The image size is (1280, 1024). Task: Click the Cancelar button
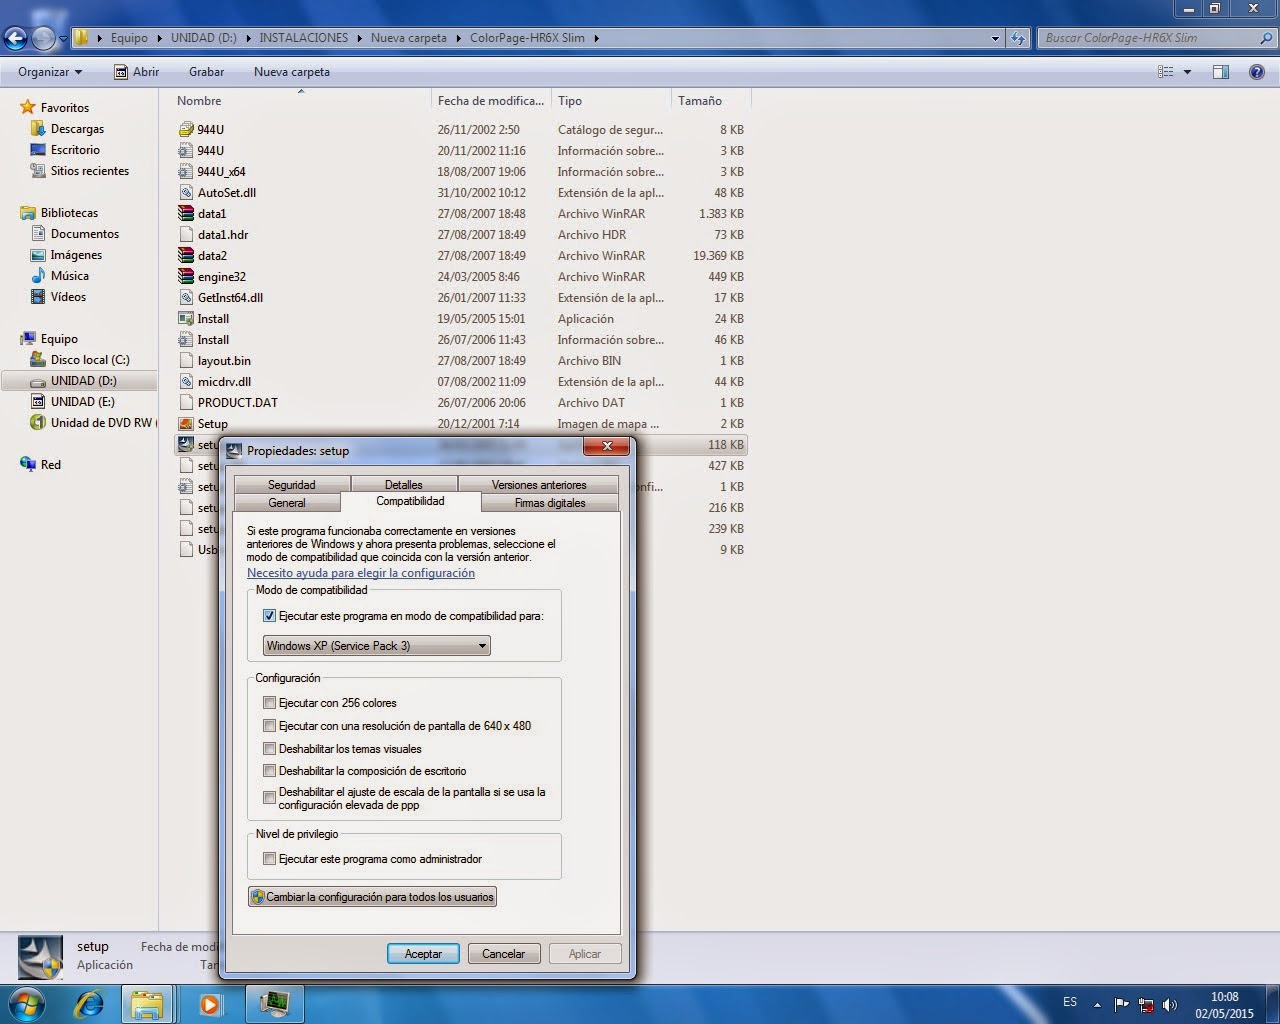click(504, 954)
